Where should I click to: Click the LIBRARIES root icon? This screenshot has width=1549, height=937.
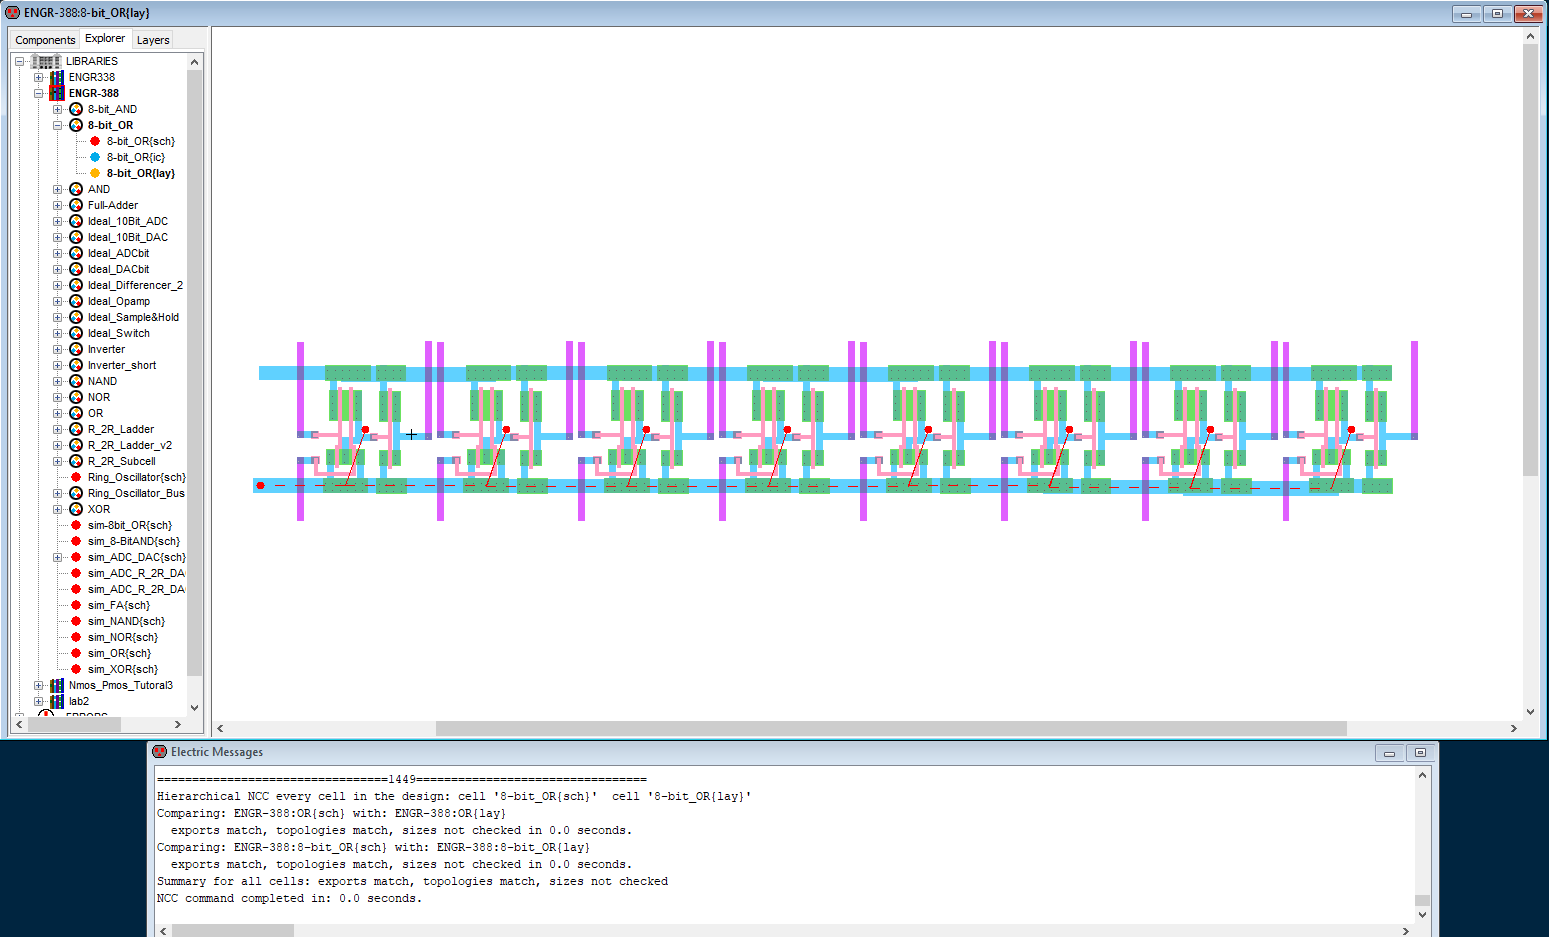pyautogui.click(x=46, y=61)
